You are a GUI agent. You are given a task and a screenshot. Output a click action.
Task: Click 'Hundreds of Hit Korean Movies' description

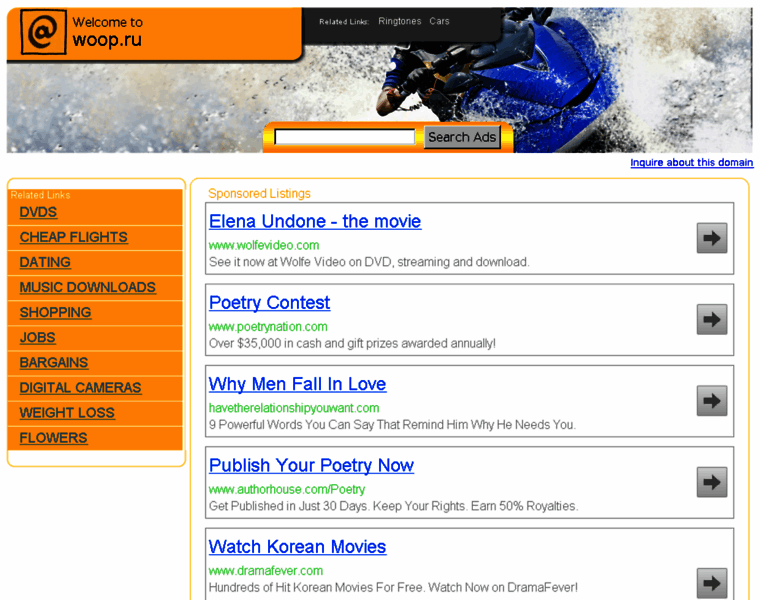point(393,588)
